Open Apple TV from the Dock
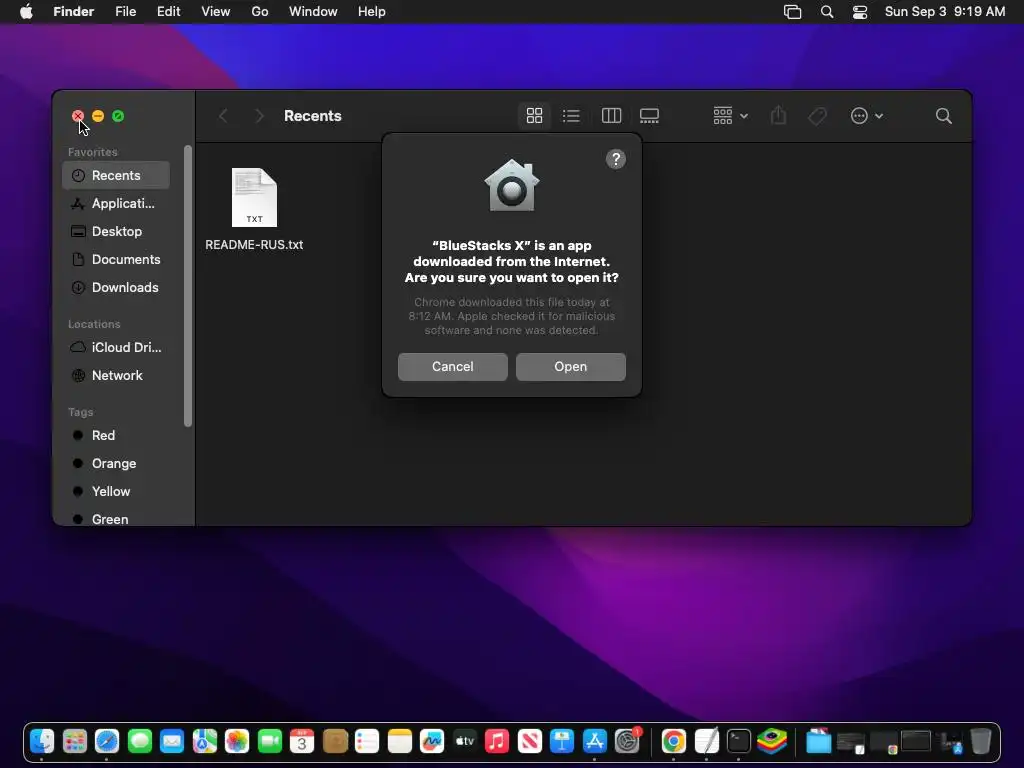The width and height of the screenshot is (1024, 768). coord(464,741)
